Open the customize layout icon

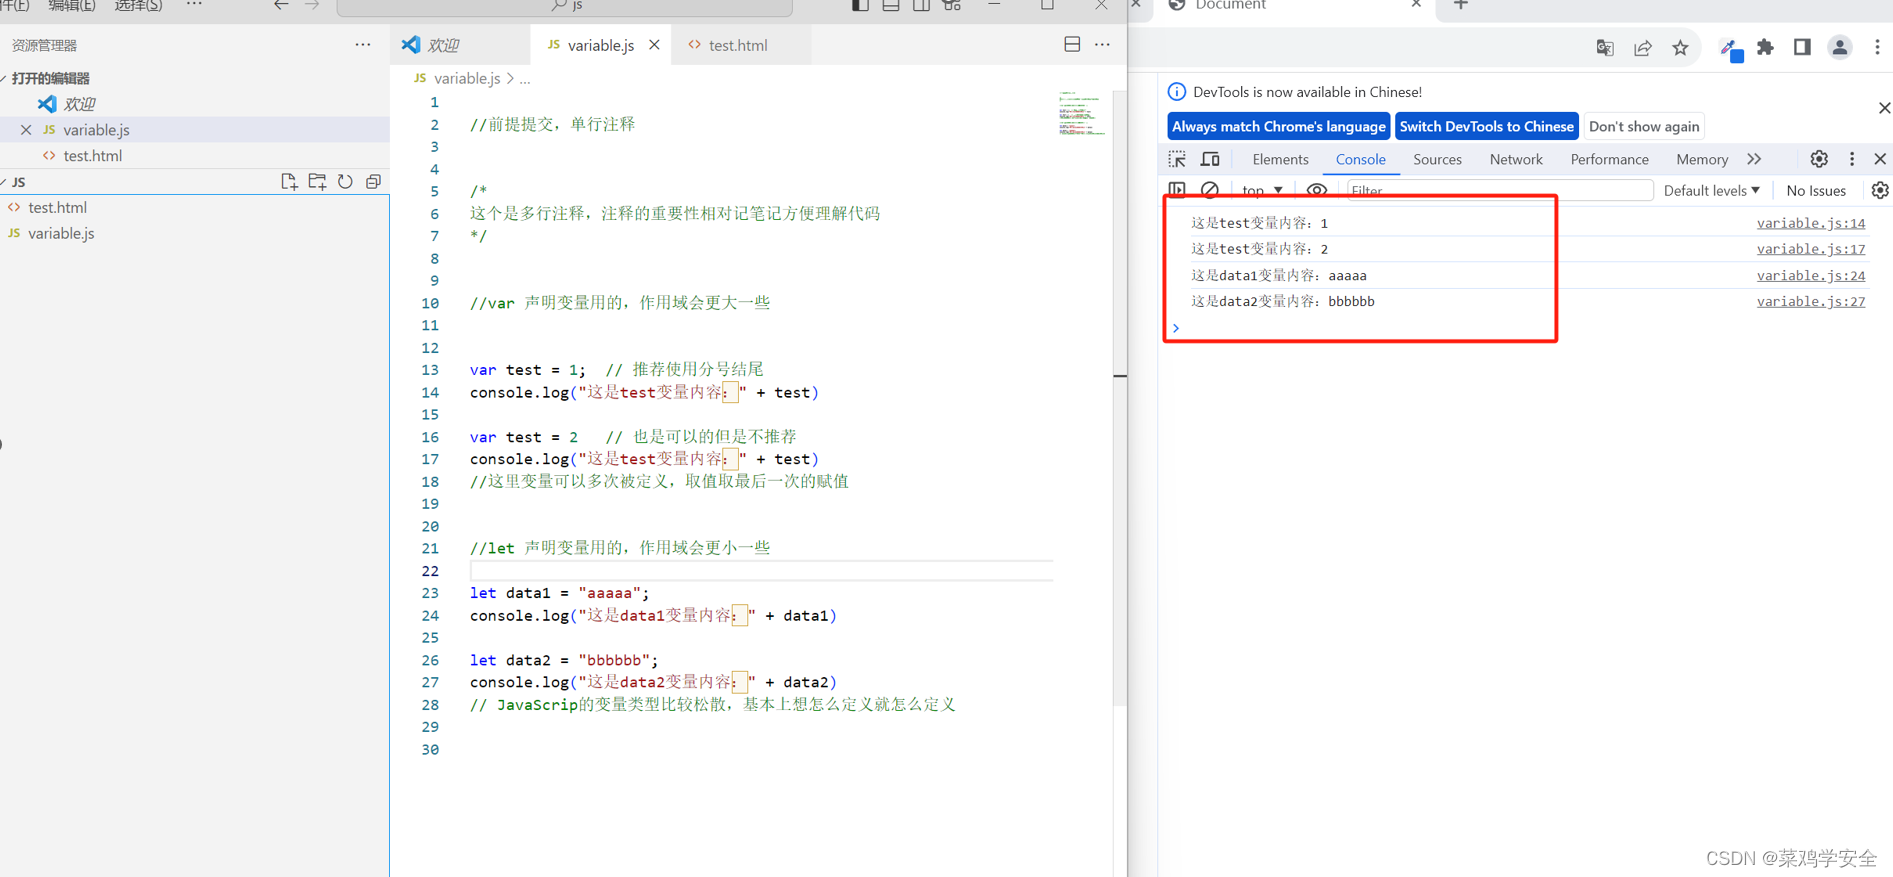[952, 5]
